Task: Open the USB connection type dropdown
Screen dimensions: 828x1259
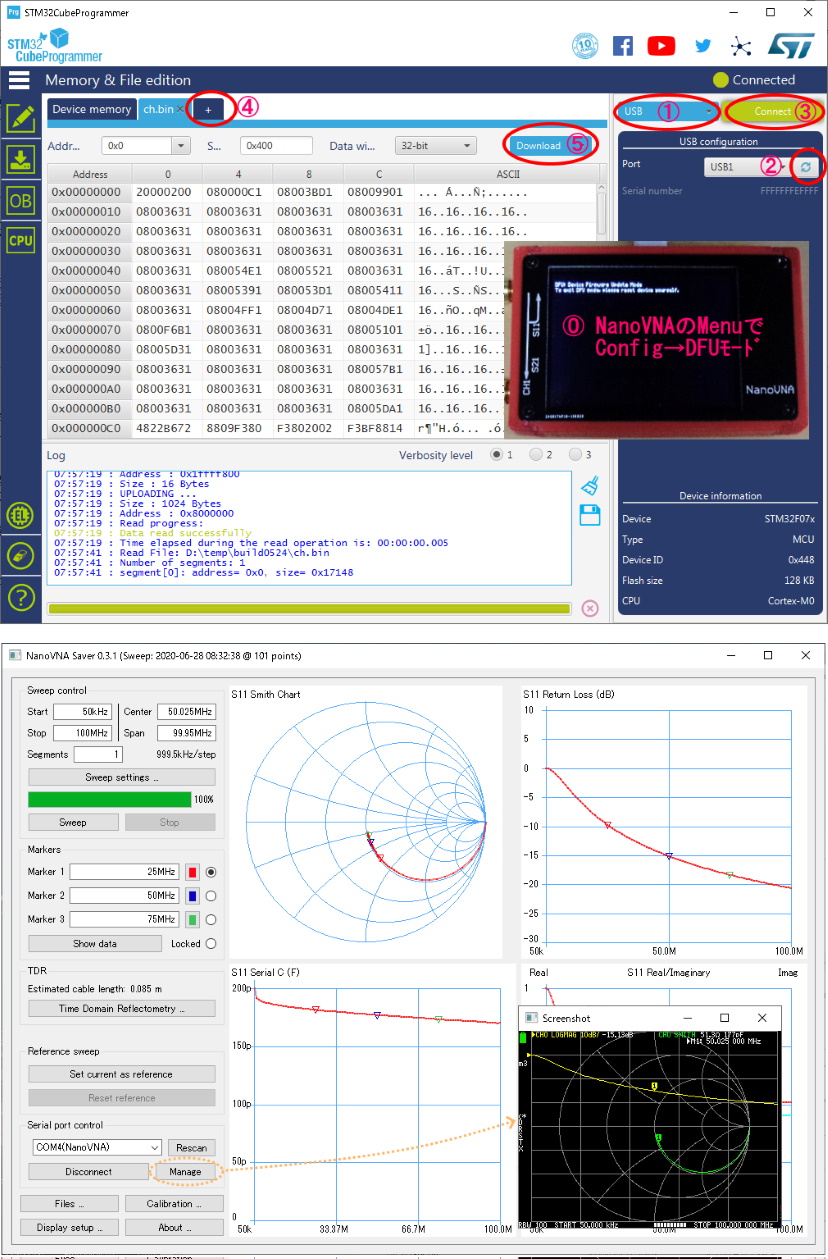Action: 666,111
